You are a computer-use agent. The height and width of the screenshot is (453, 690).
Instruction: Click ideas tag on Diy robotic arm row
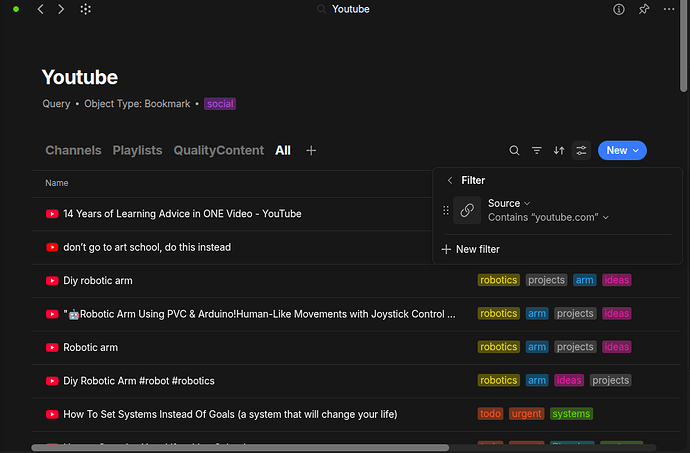pos(617,280)
